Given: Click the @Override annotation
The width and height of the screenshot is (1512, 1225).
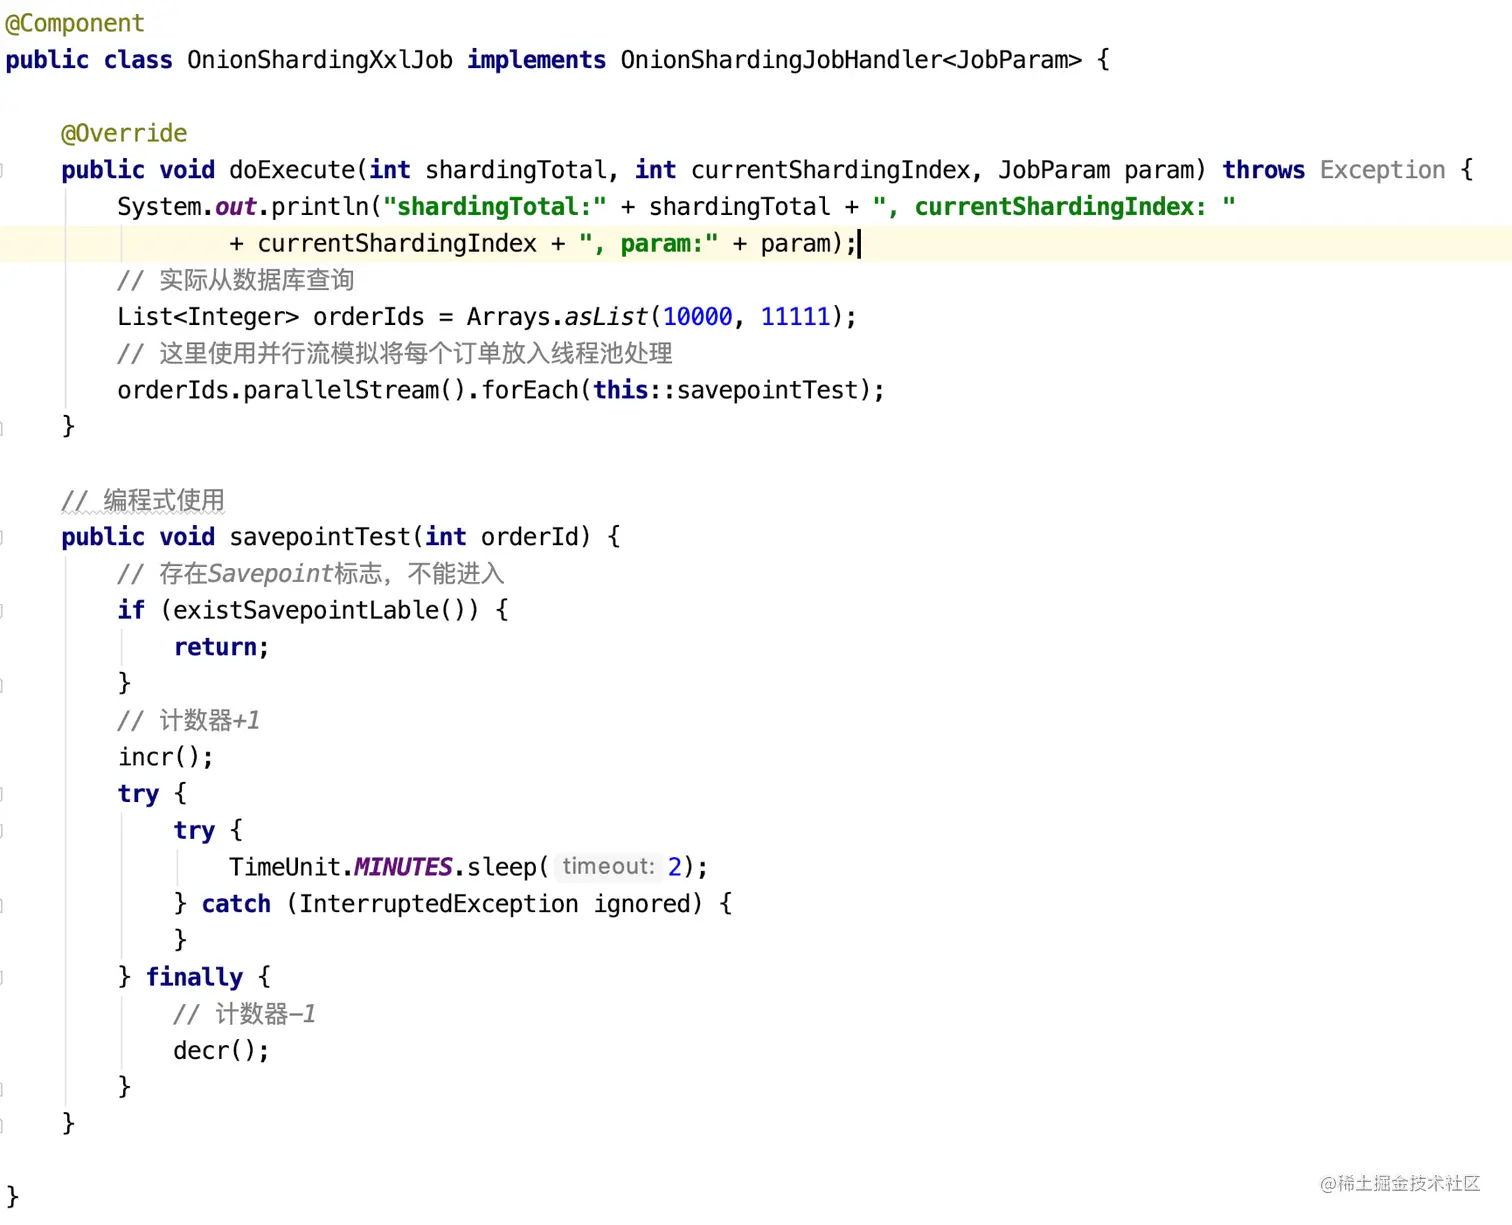Looking at the screenshot, I should (x=124, y=133).
